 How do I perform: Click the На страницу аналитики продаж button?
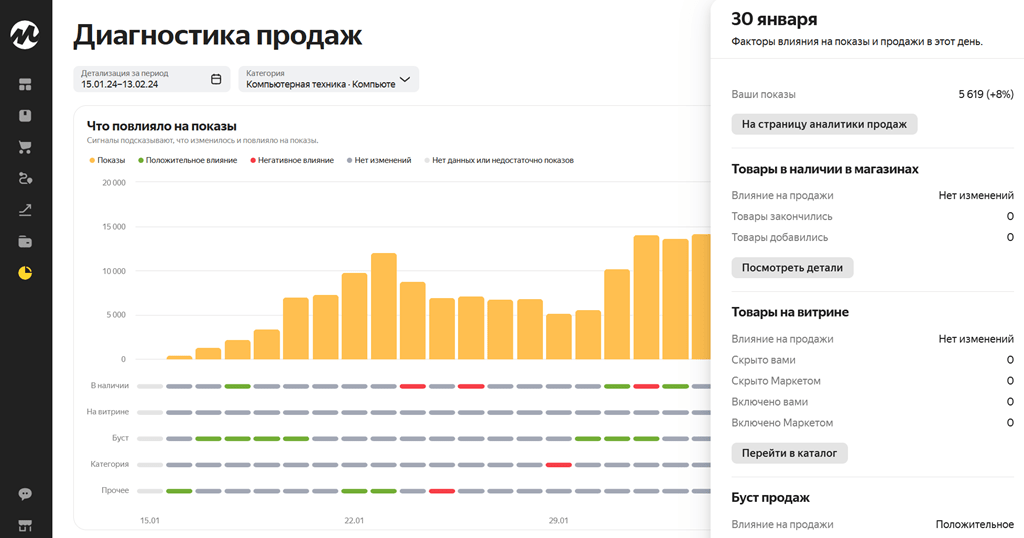pyautogui.click(x=824, y=124)
